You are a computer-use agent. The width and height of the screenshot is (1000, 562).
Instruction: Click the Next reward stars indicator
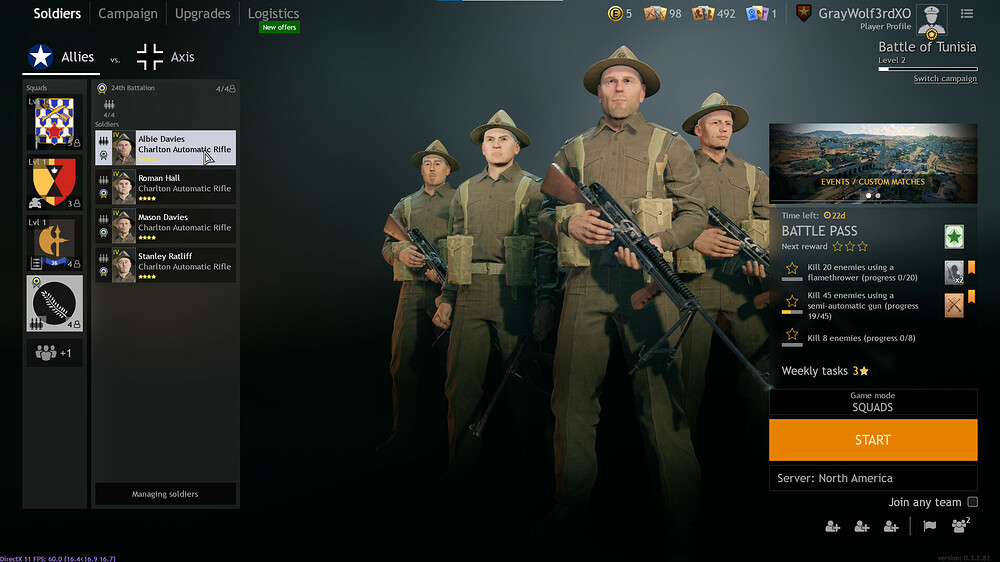pyautogui.click(x=849, y=246)
